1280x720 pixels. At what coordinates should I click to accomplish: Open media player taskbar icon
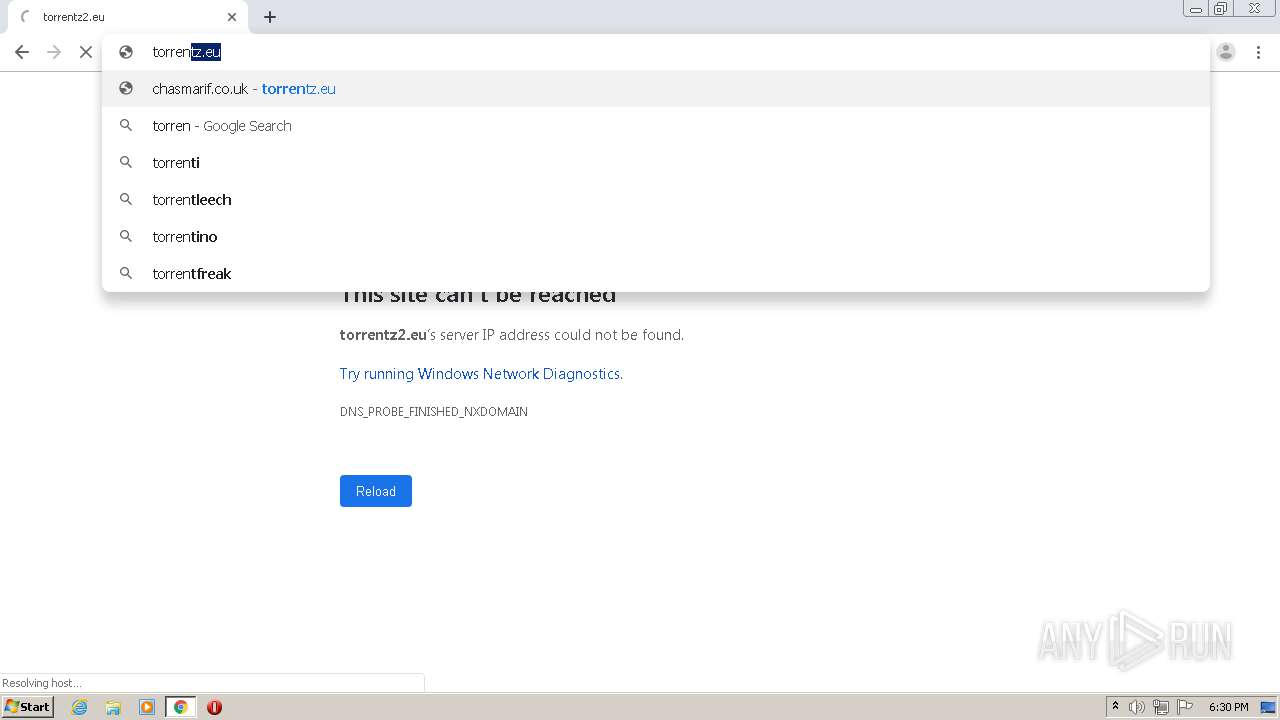147,707
